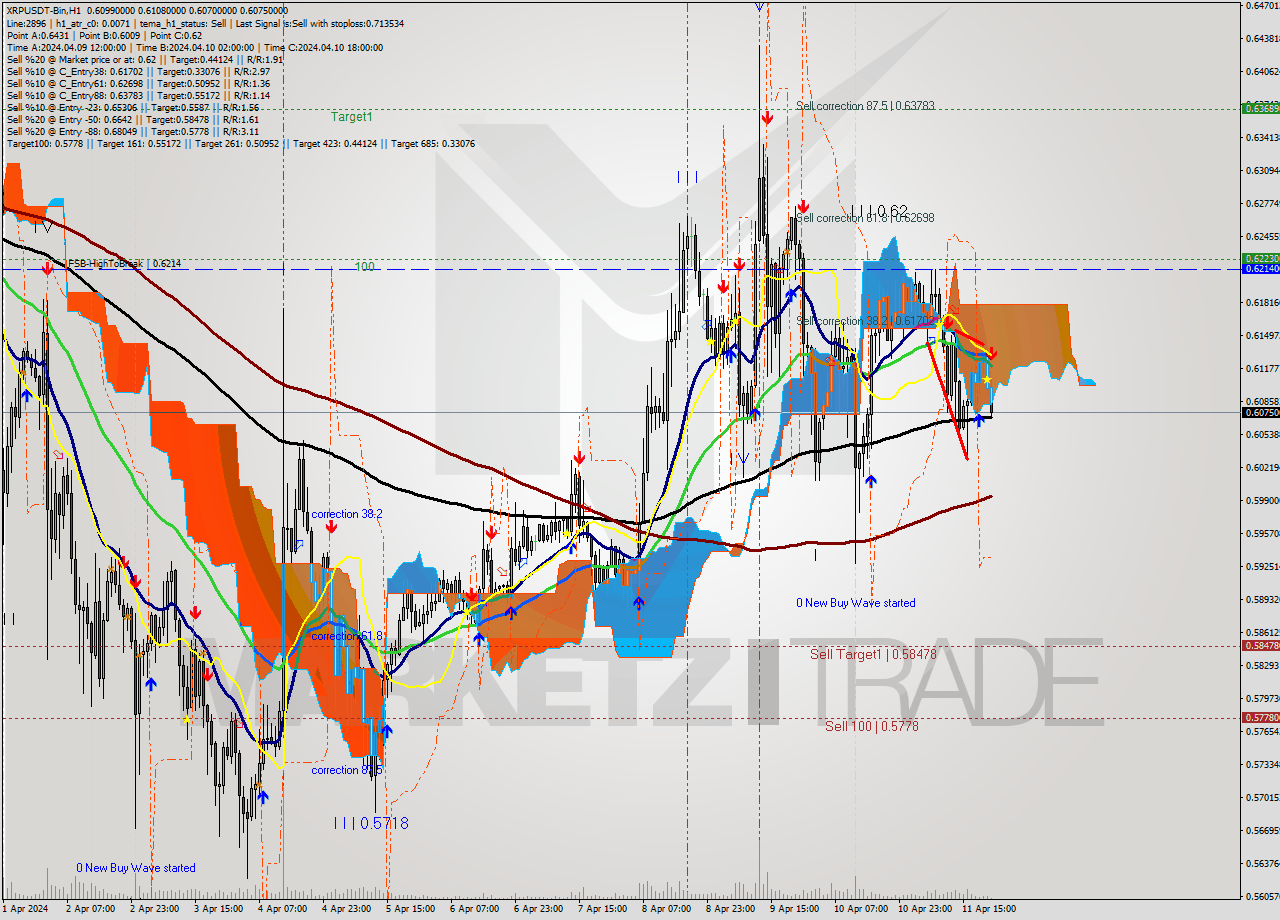Click the blue buy arrow above right 'New Buy Wave started'

coord(871,481)
